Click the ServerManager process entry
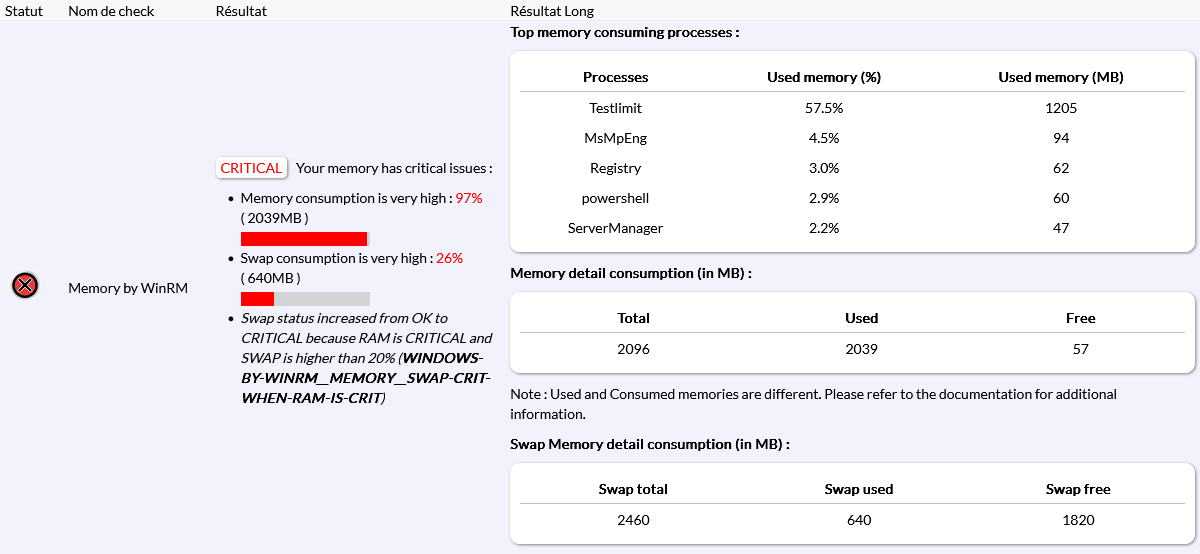This screenshot has width=1200, height=554. point(615,228)
